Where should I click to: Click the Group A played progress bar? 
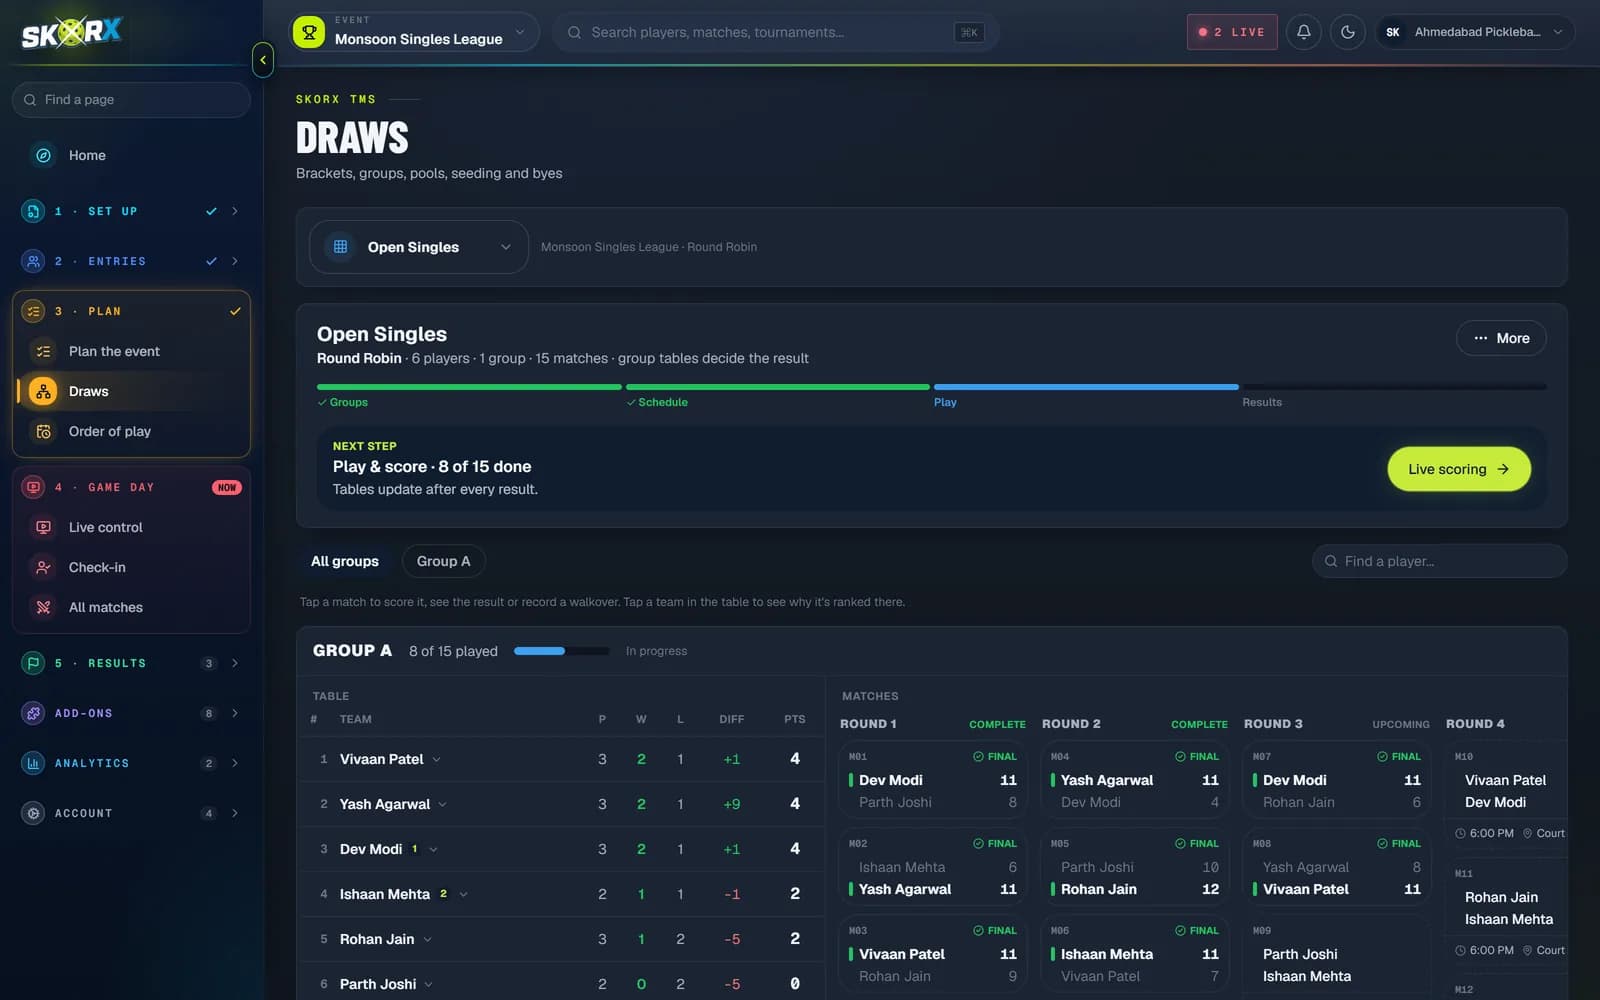pyautogui.click(x=561, y=651)
